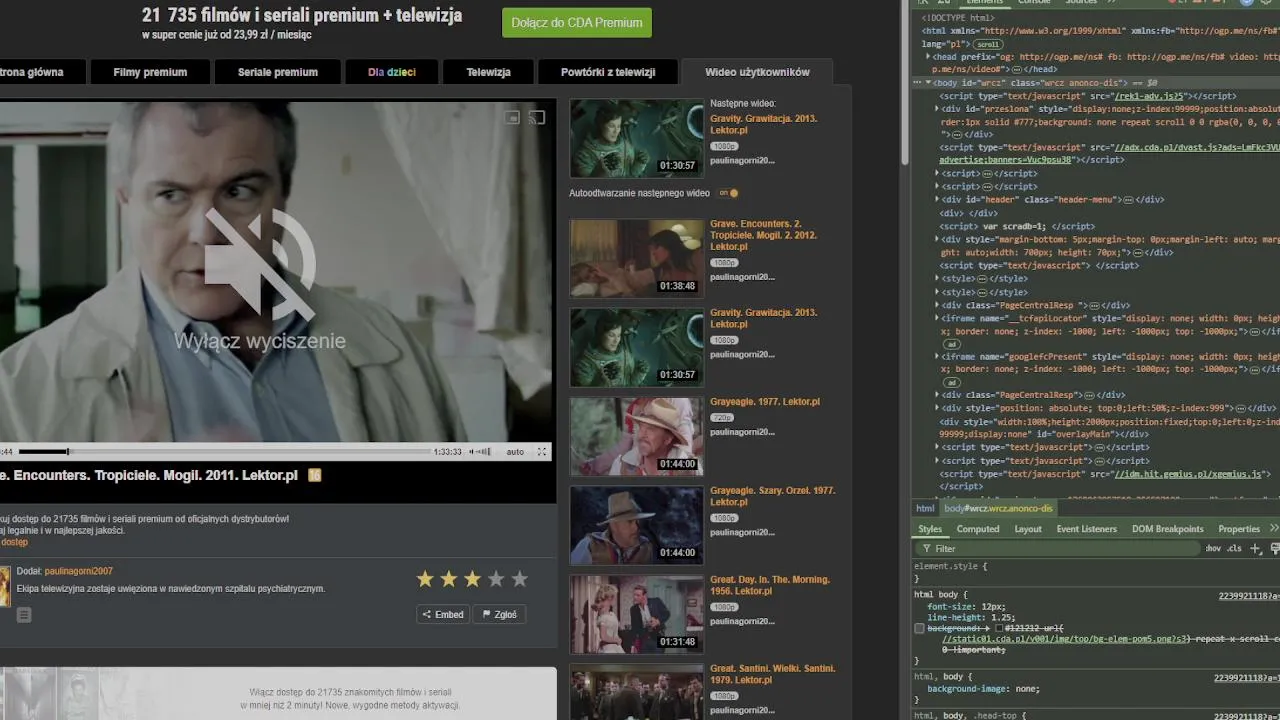Open bg-elem-pom5.png URL in styles
This screenshot has width=1280, height=720.
pos(1066,639)
